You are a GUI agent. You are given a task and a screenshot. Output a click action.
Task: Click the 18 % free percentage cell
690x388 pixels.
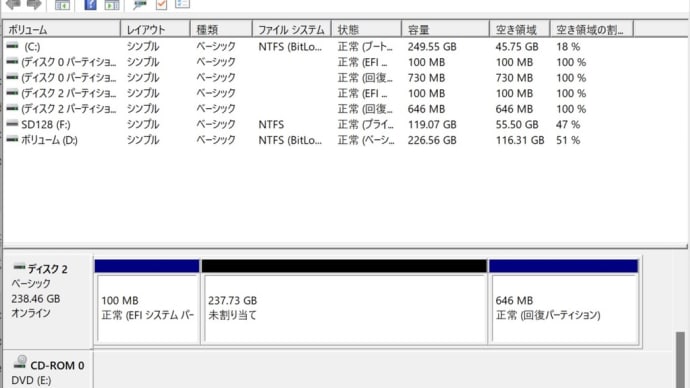pos(568,47)
